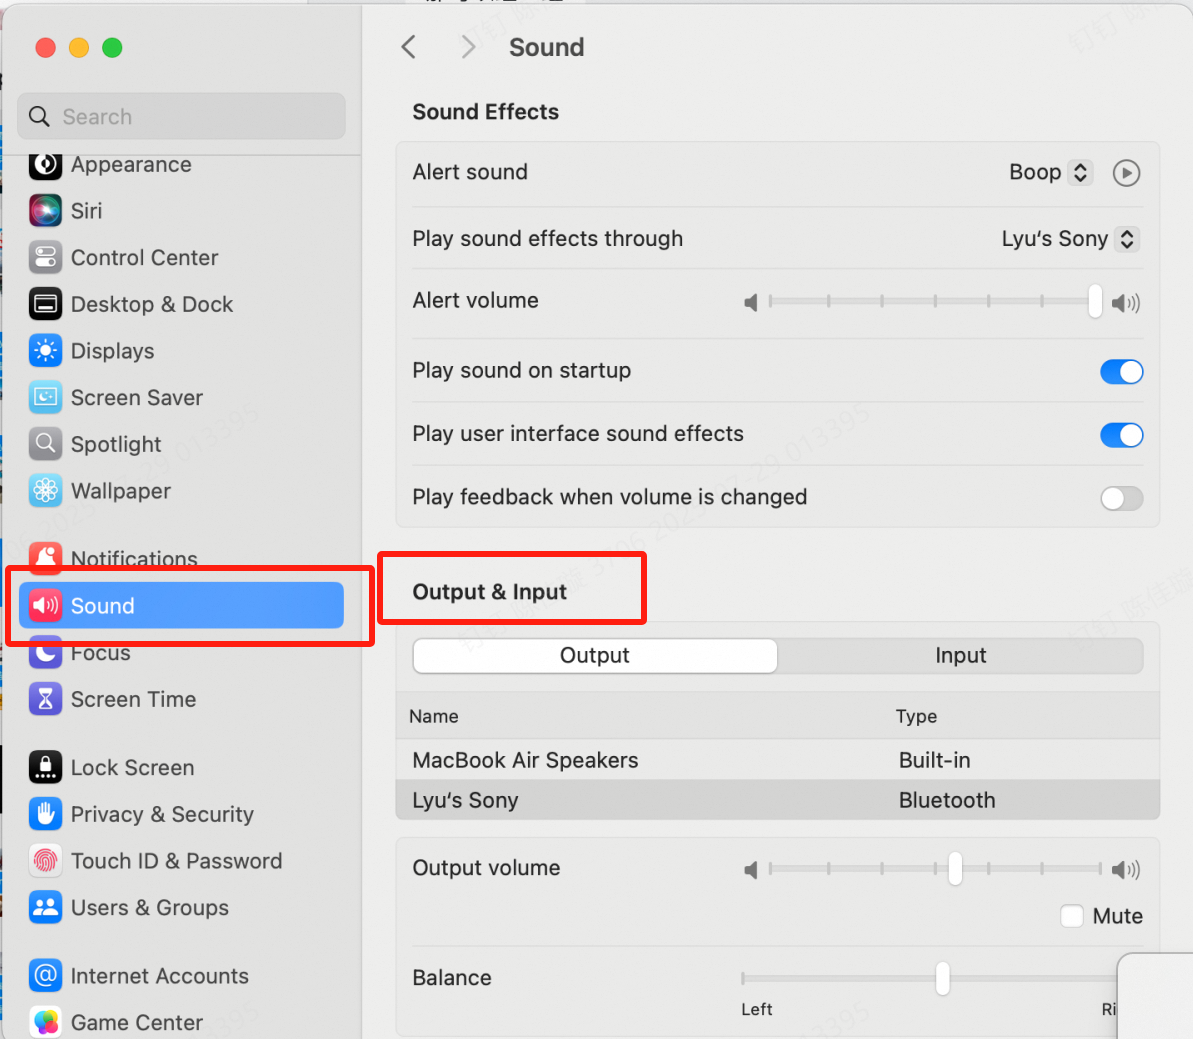Select the Users & Groups icon

click(x=46, y=907)
